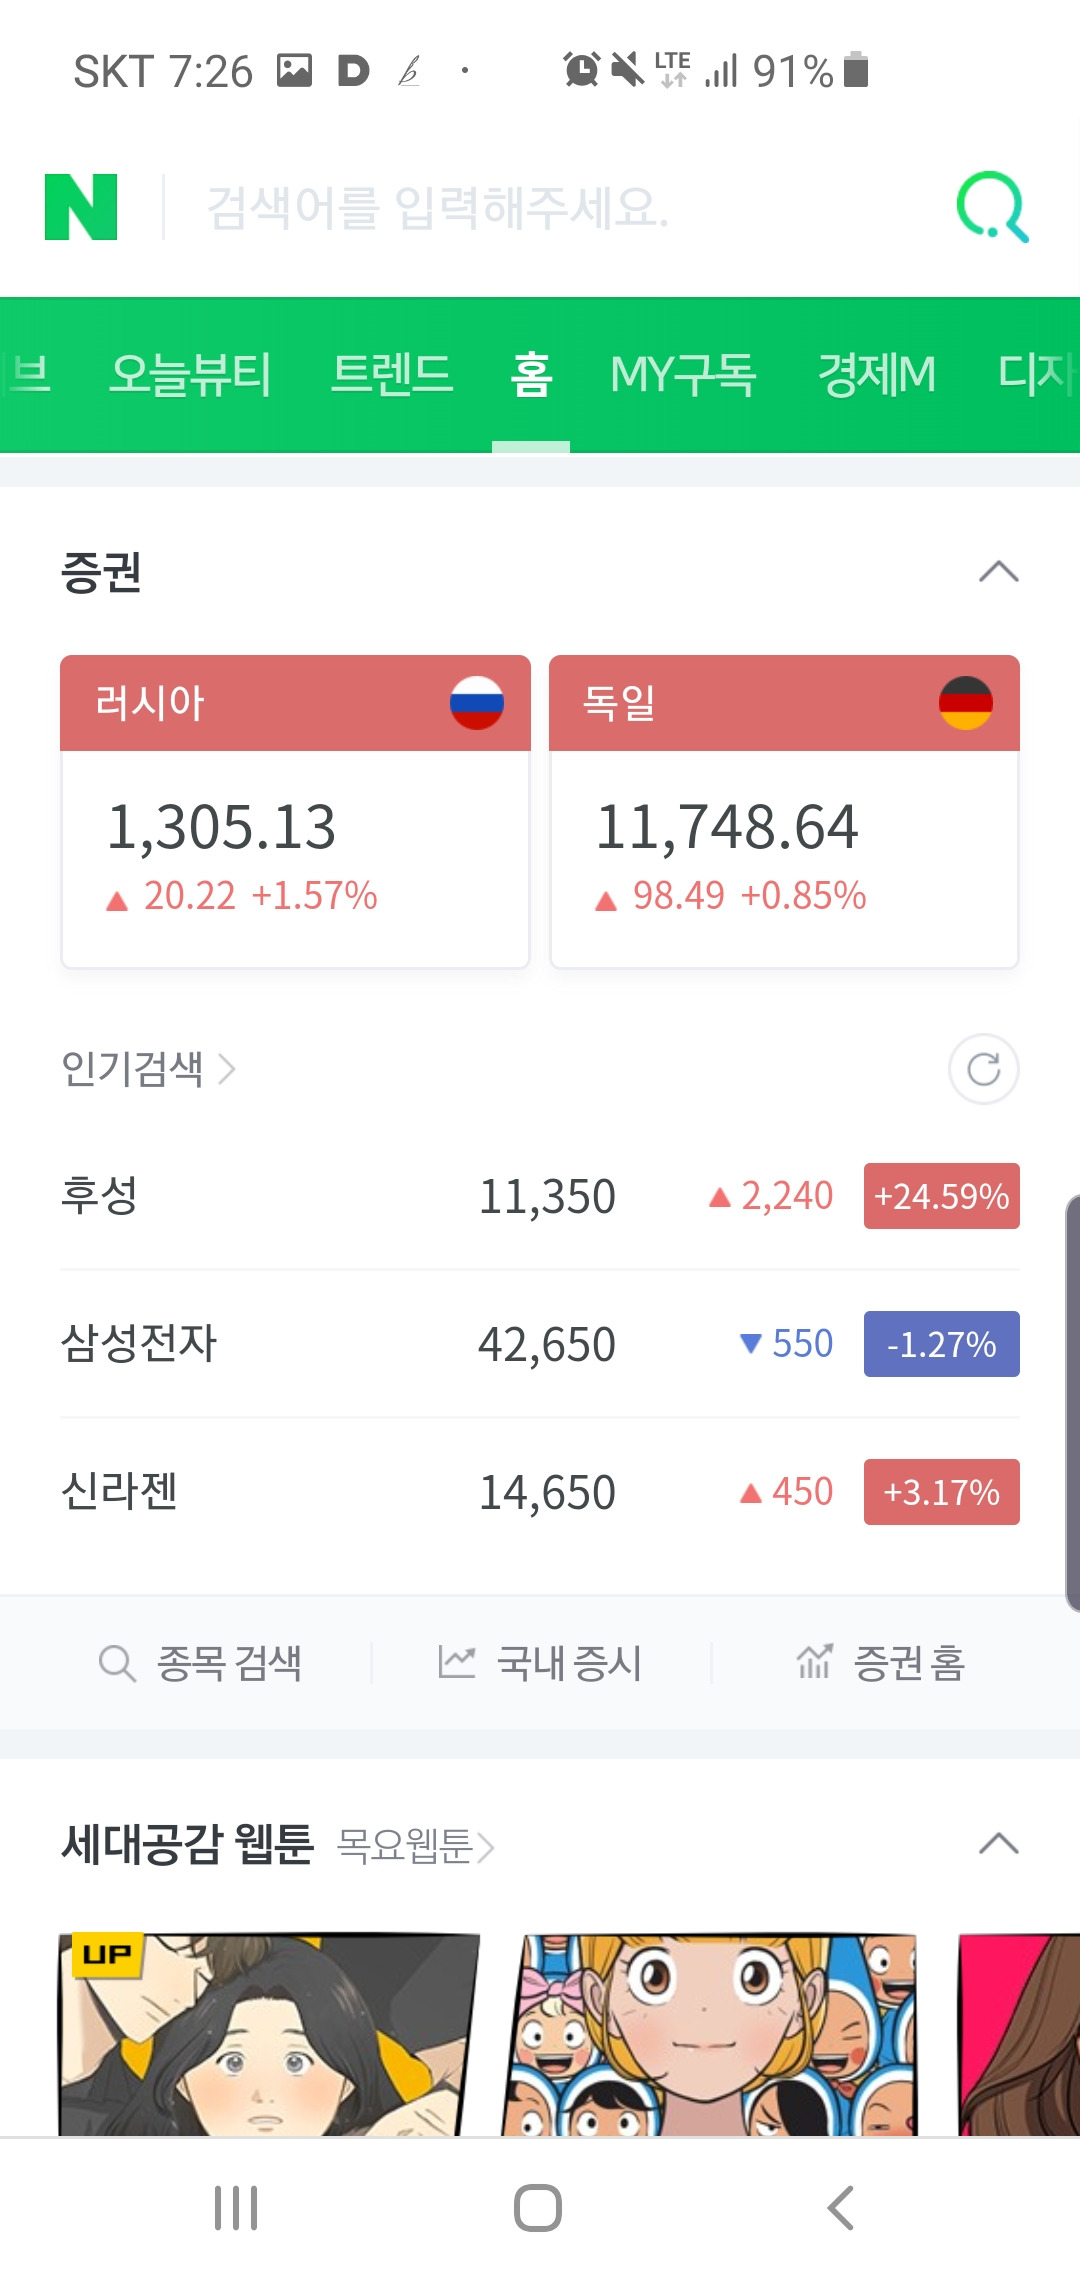
Task: Open the Naver green dot search icon
Action: (x=992, y=207)
